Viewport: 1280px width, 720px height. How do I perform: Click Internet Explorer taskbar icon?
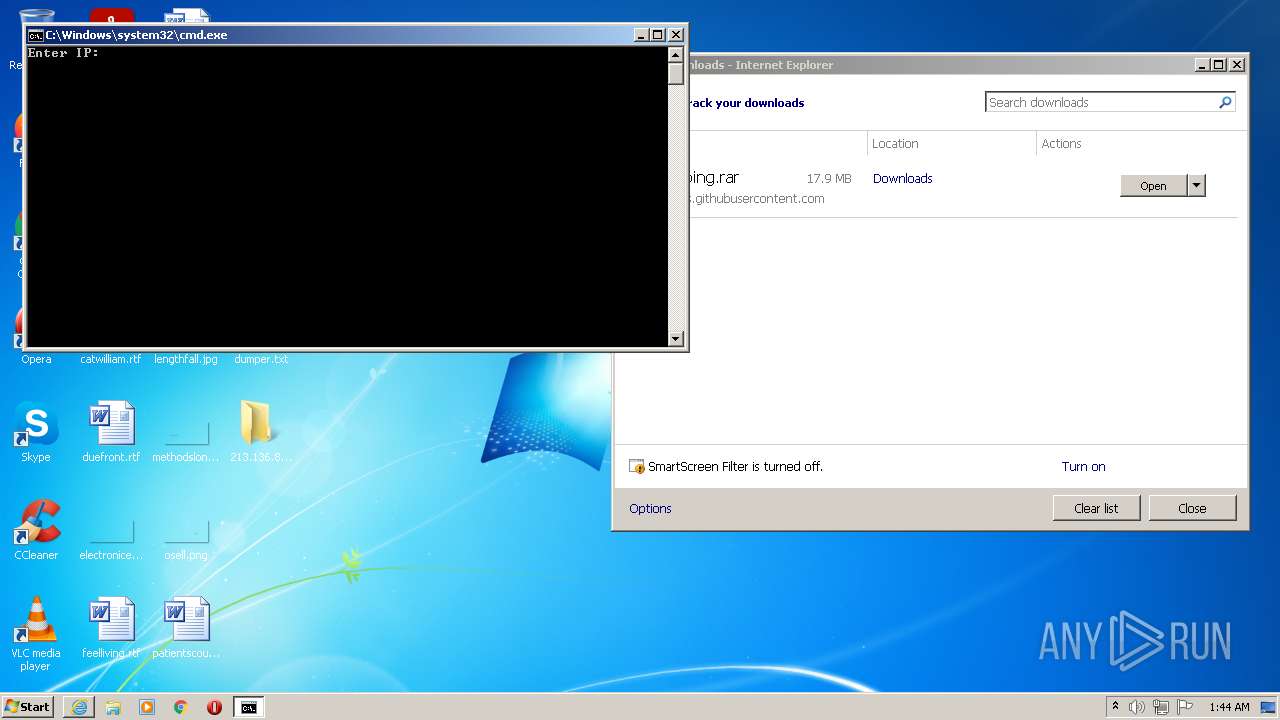coord(79,707)
